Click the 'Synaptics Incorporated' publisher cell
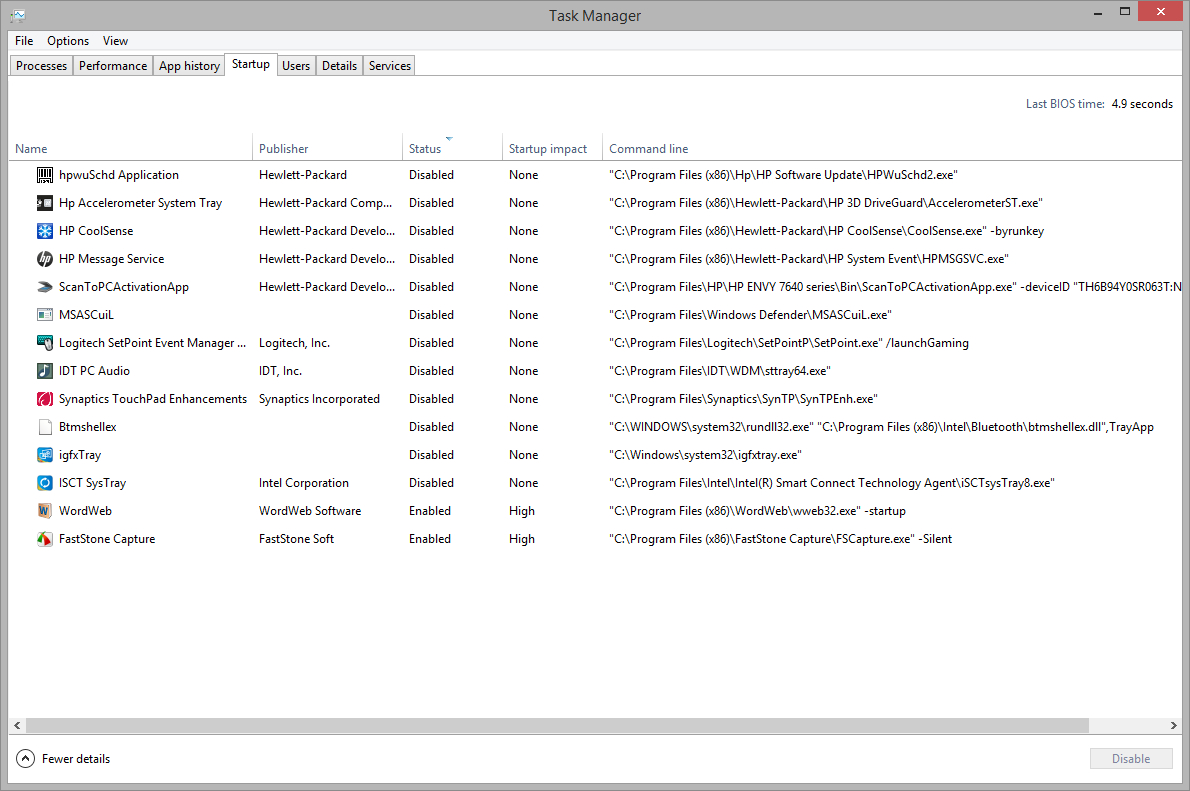 point(319,399)
